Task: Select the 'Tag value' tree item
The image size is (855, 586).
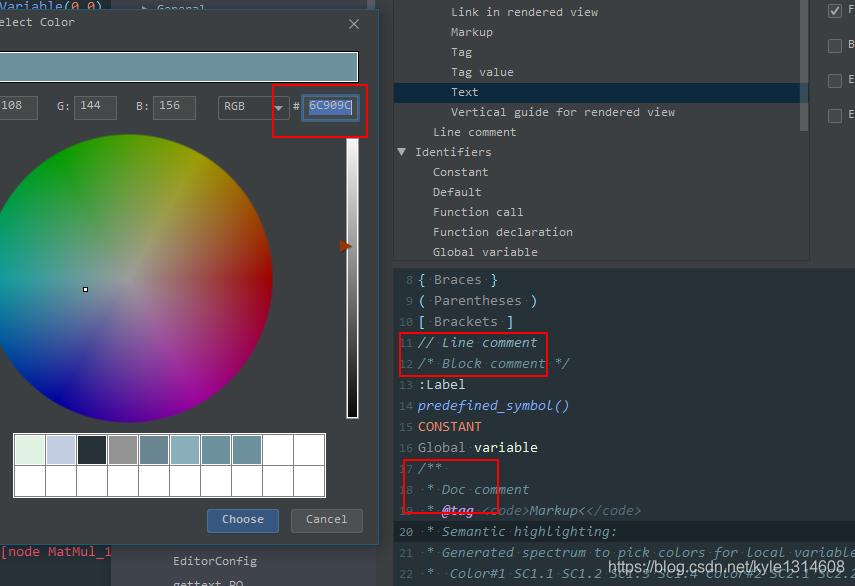Action: click(x=482, y=72)
